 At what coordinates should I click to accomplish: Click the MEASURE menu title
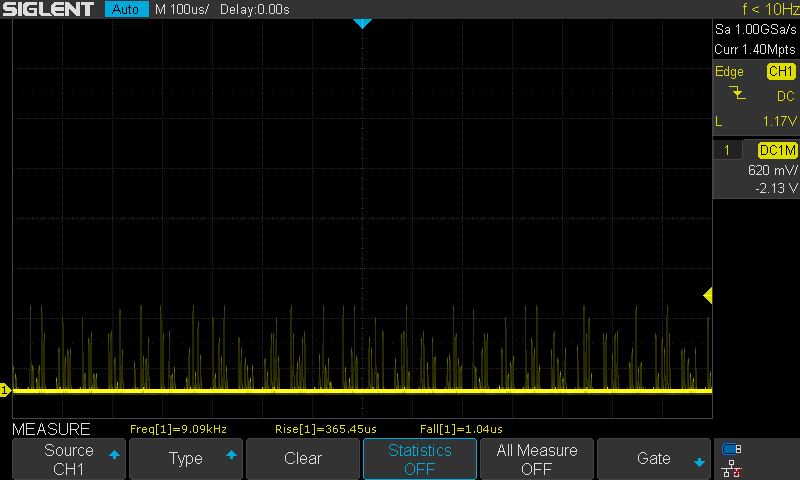pos(51,429)
